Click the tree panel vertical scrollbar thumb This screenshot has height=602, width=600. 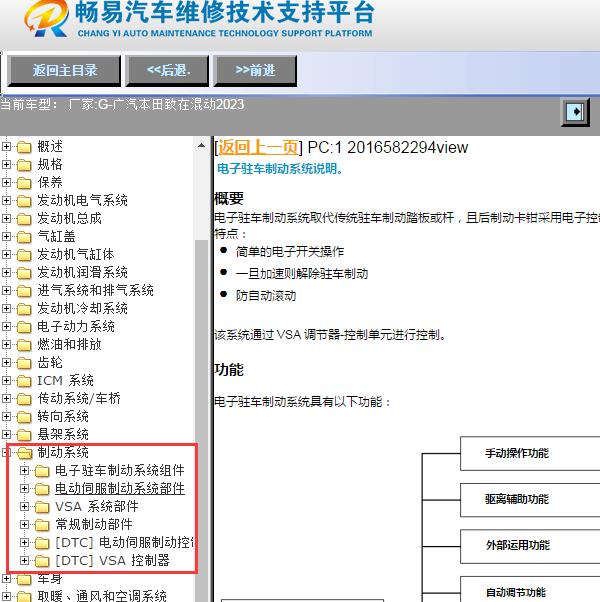tap(201, 420)
